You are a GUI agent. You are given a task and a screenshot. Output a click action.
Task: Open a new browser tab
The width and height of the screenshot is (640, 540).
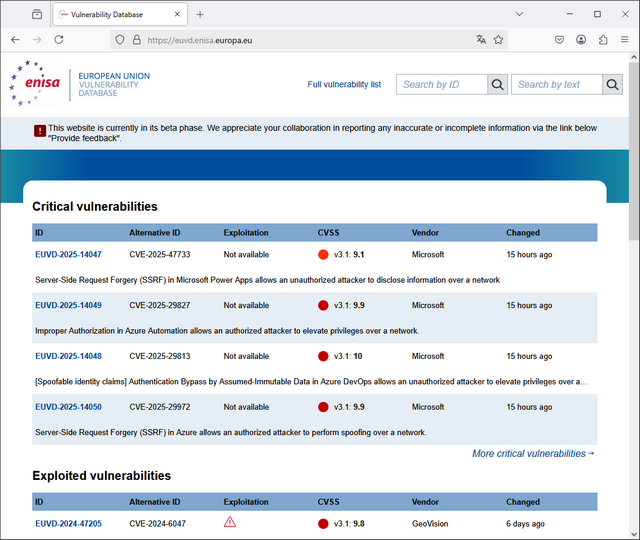(200, 15)
